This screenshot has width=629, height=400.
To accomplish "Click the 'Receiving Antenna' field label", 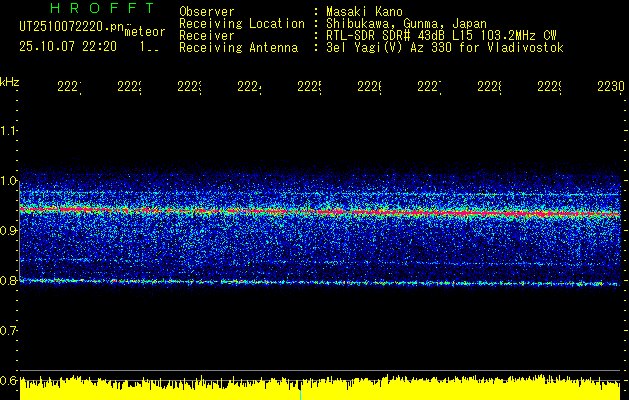I will [239, 48].
